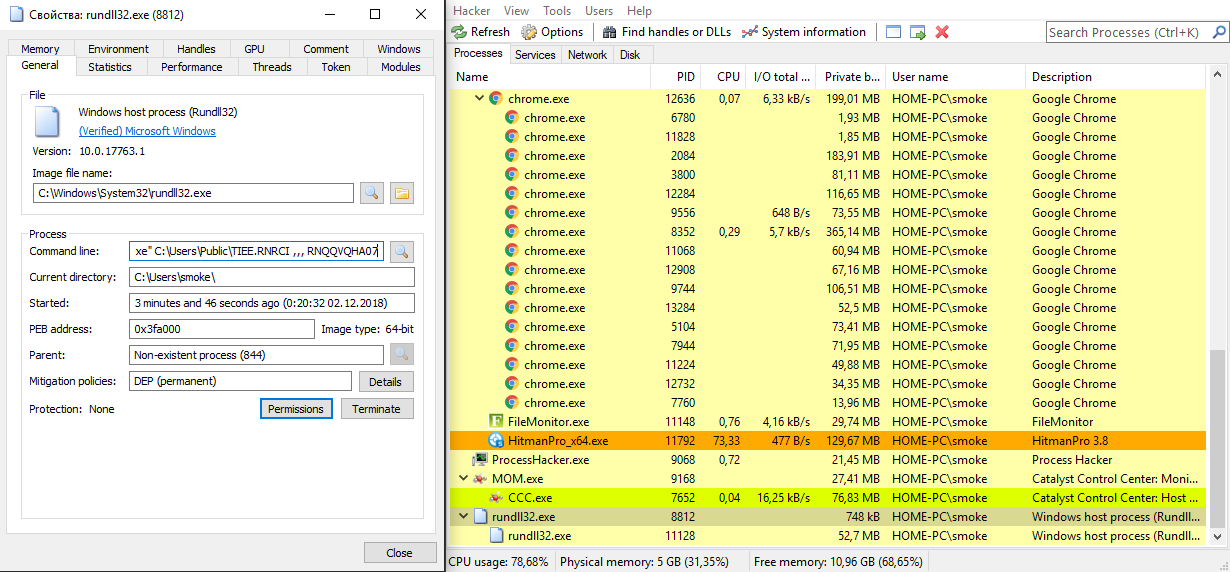
Task: Open the Verified Microsoft Windows link
Action: [147, 131]
